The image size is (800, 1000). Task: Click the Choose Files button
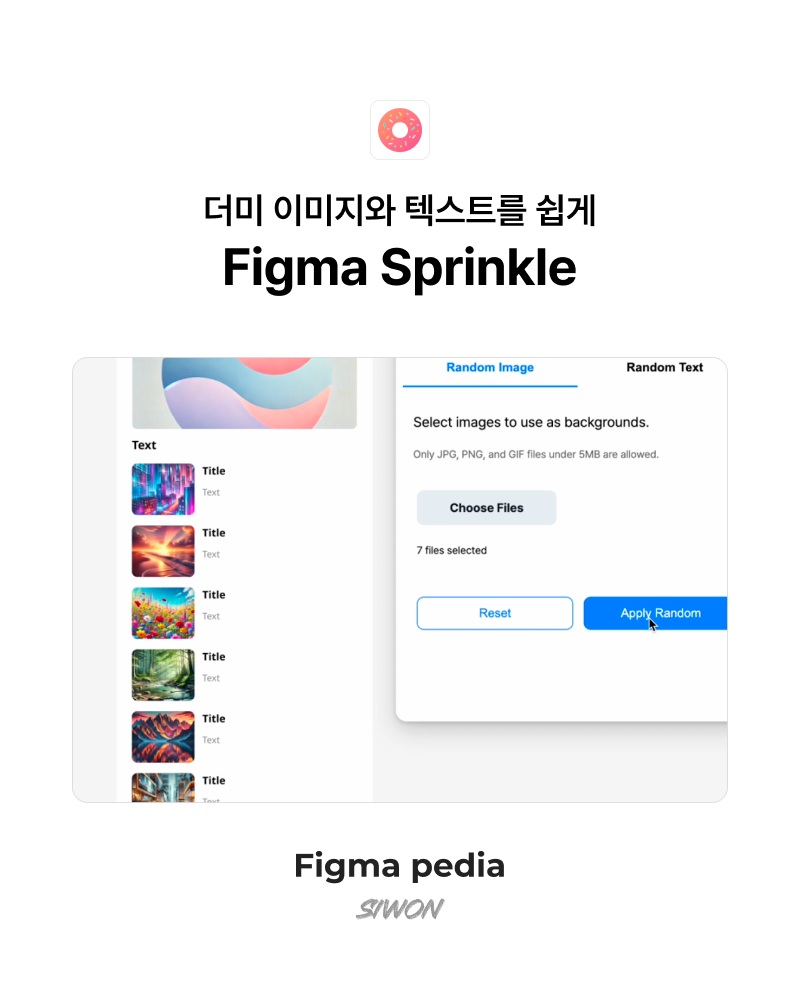486,508
